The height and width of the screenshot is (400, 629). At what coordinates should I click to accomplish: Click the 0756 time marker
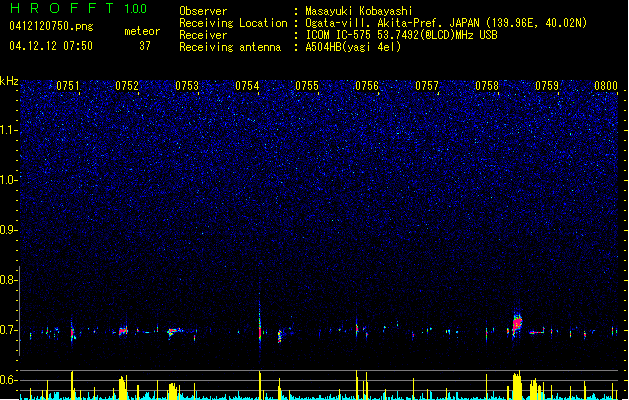[x=367, y=86]
